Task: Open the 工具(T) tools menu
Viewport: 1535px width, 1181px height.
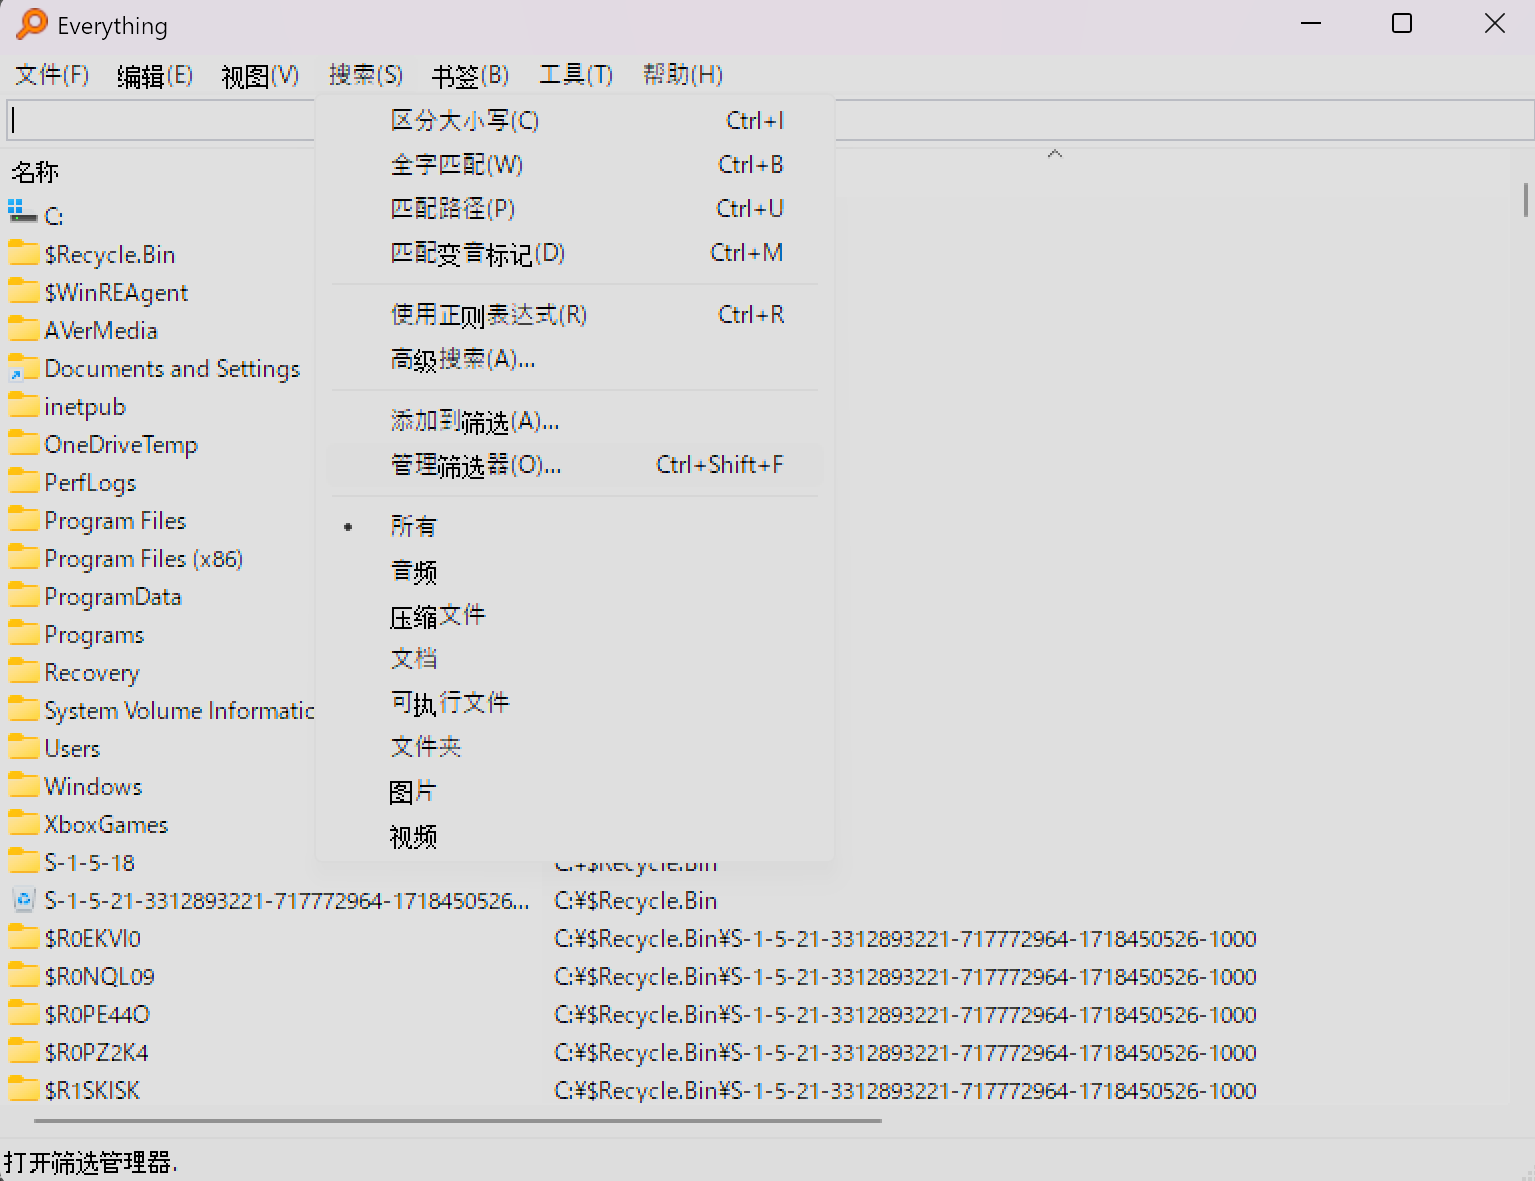Action: [x=576, y=75]
